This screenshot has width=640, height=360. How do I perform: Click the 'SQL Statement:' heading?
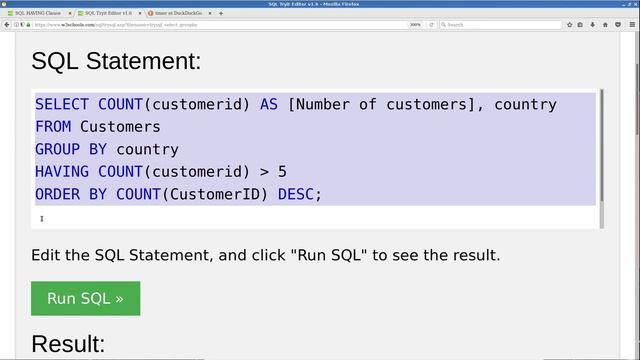116,61
